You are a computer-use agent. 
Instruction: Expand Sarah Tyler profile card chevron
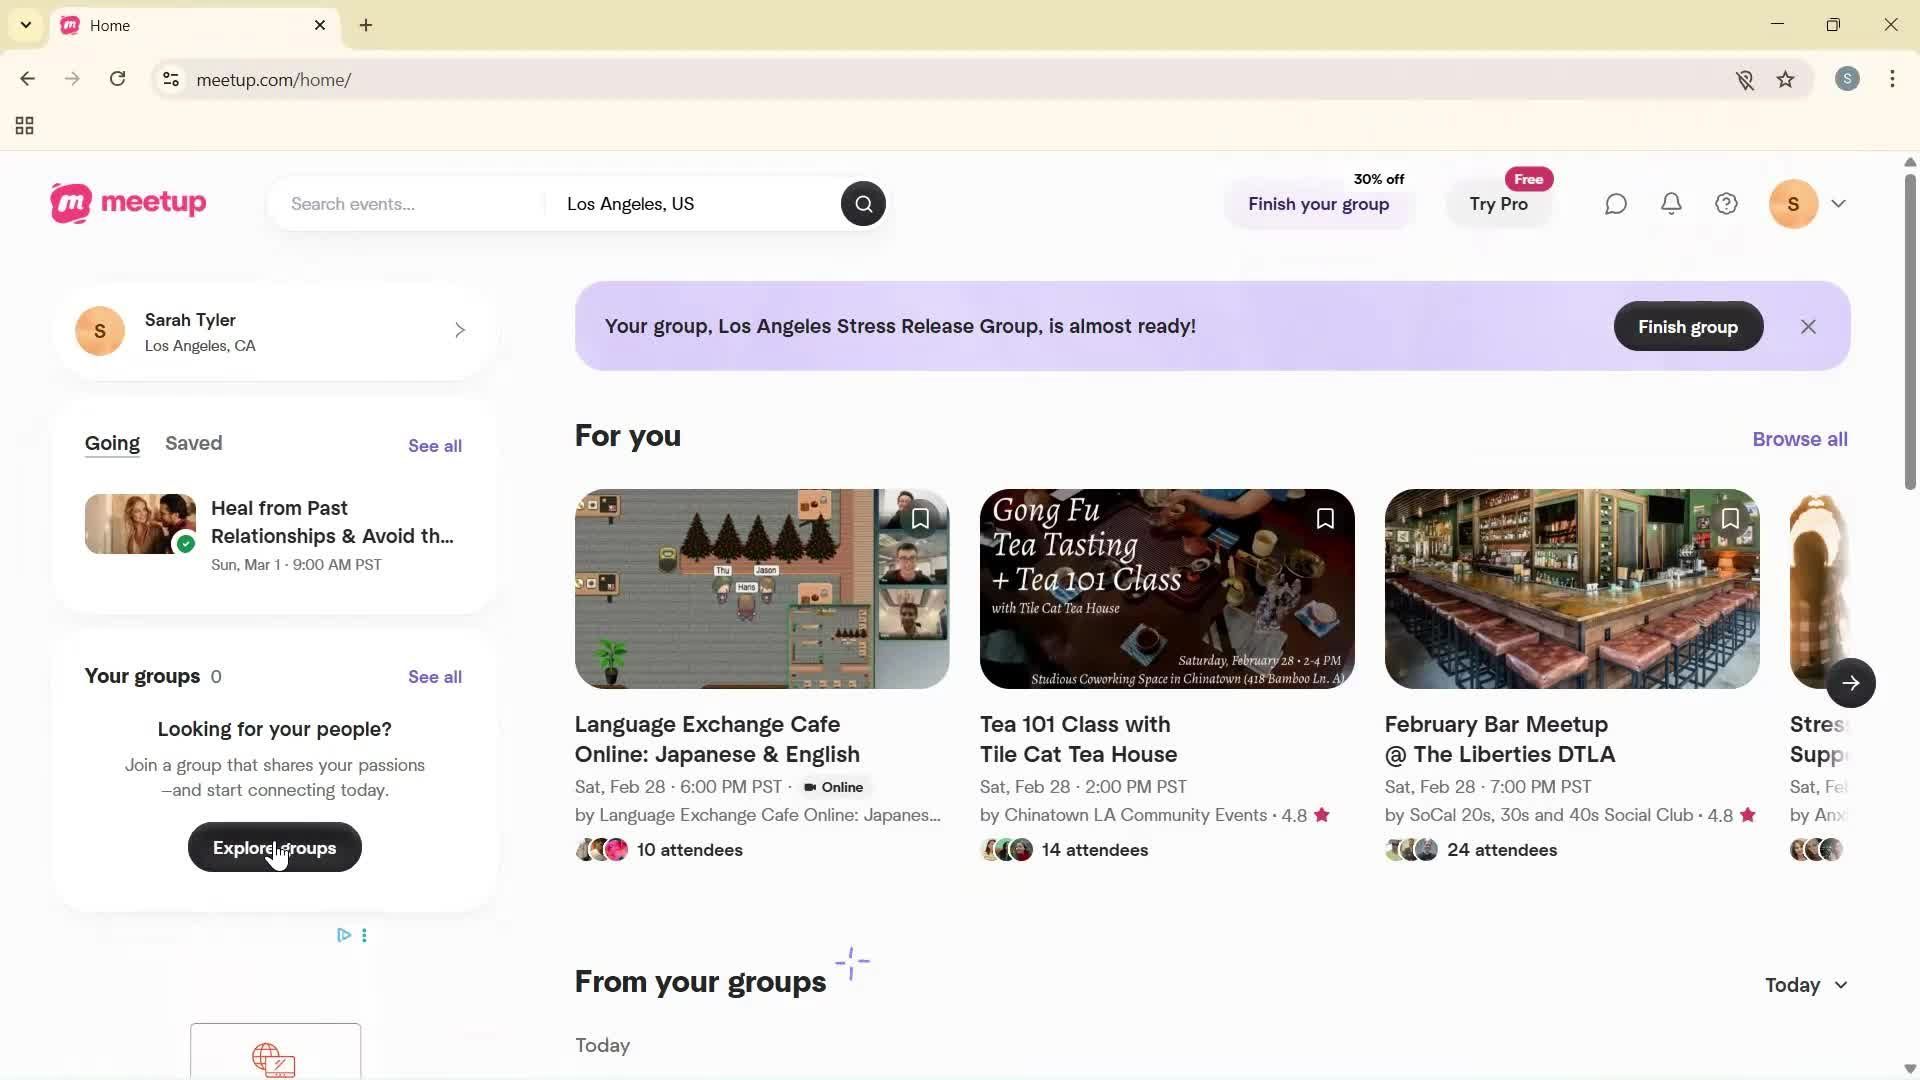460,331
